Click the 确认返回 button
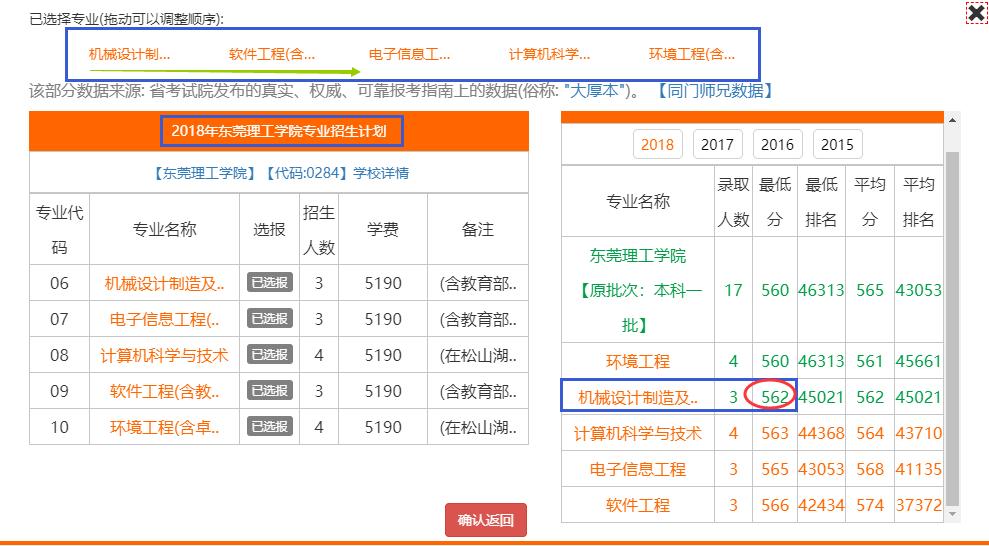Image resolution: width=989 pixels, height=546 pixels. 486,520
